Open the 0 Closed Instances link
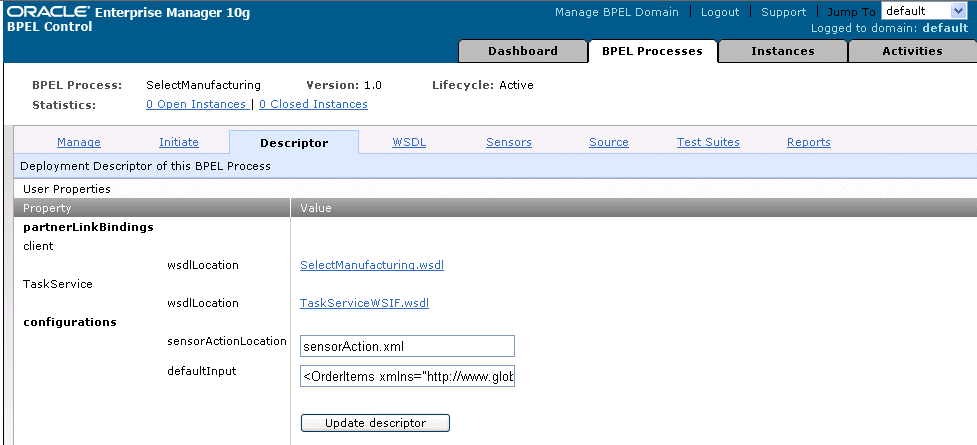Screen dimensions: 977x445 click(313, 104)
